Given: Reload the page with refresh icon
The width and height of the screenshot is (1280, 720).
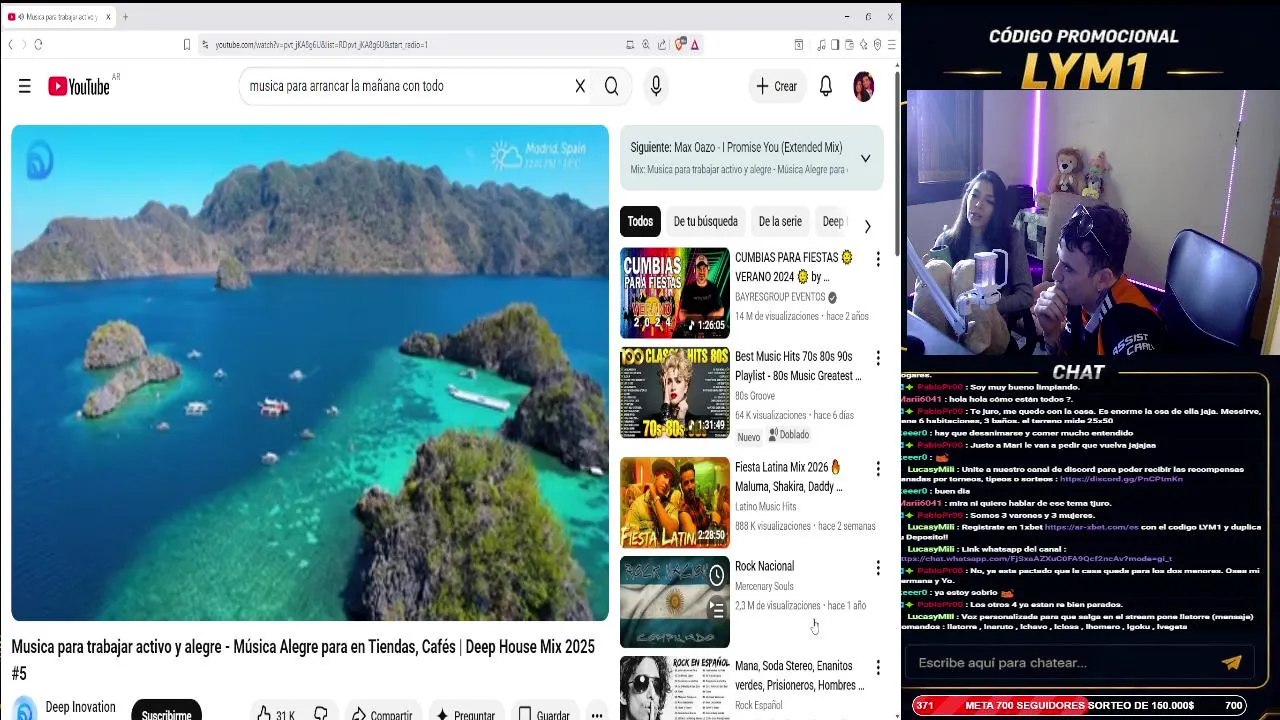Looking at the screenshot, I should 38,45.
